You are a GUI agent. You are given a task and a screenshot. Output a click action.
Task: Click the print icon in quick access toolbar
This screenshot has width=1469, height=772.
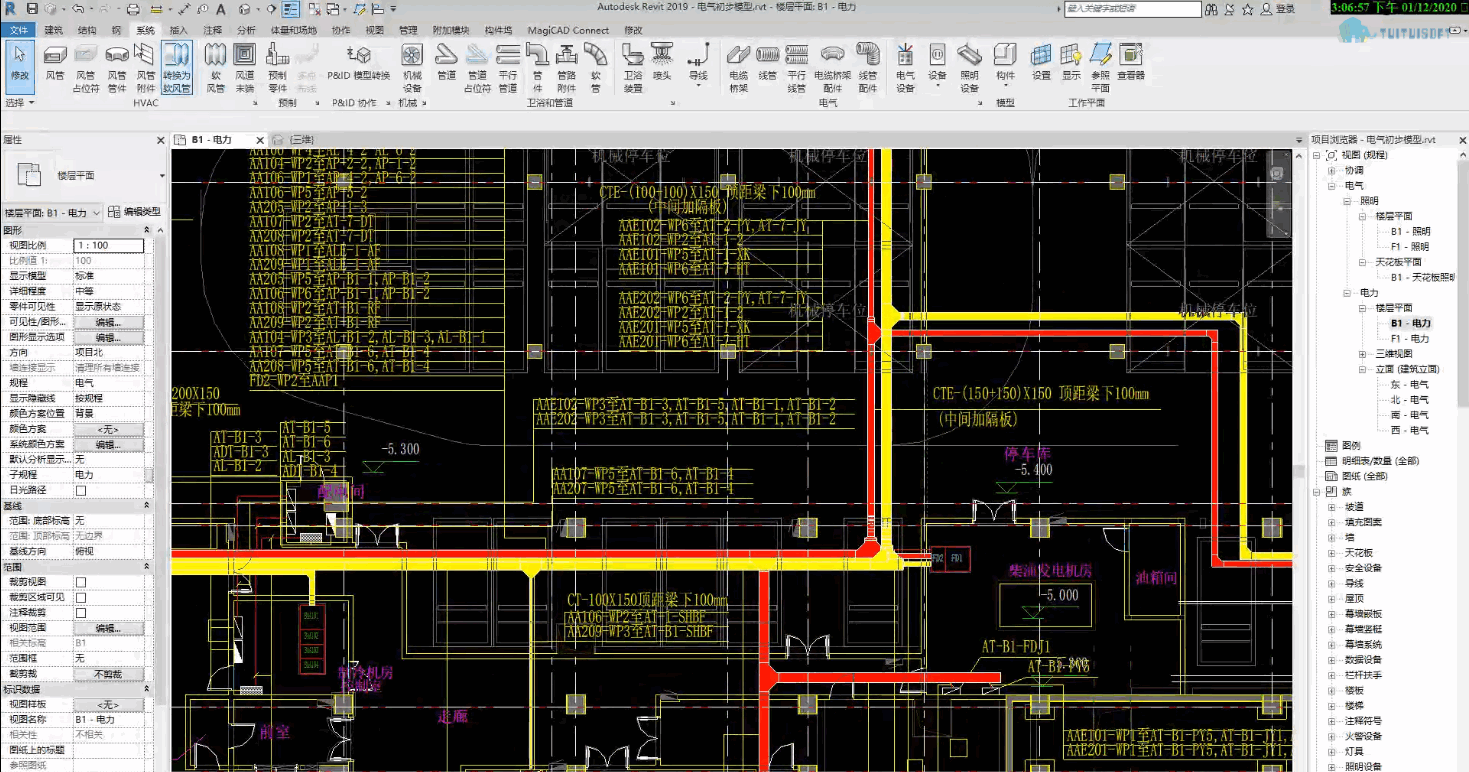(x=132, y=9)
